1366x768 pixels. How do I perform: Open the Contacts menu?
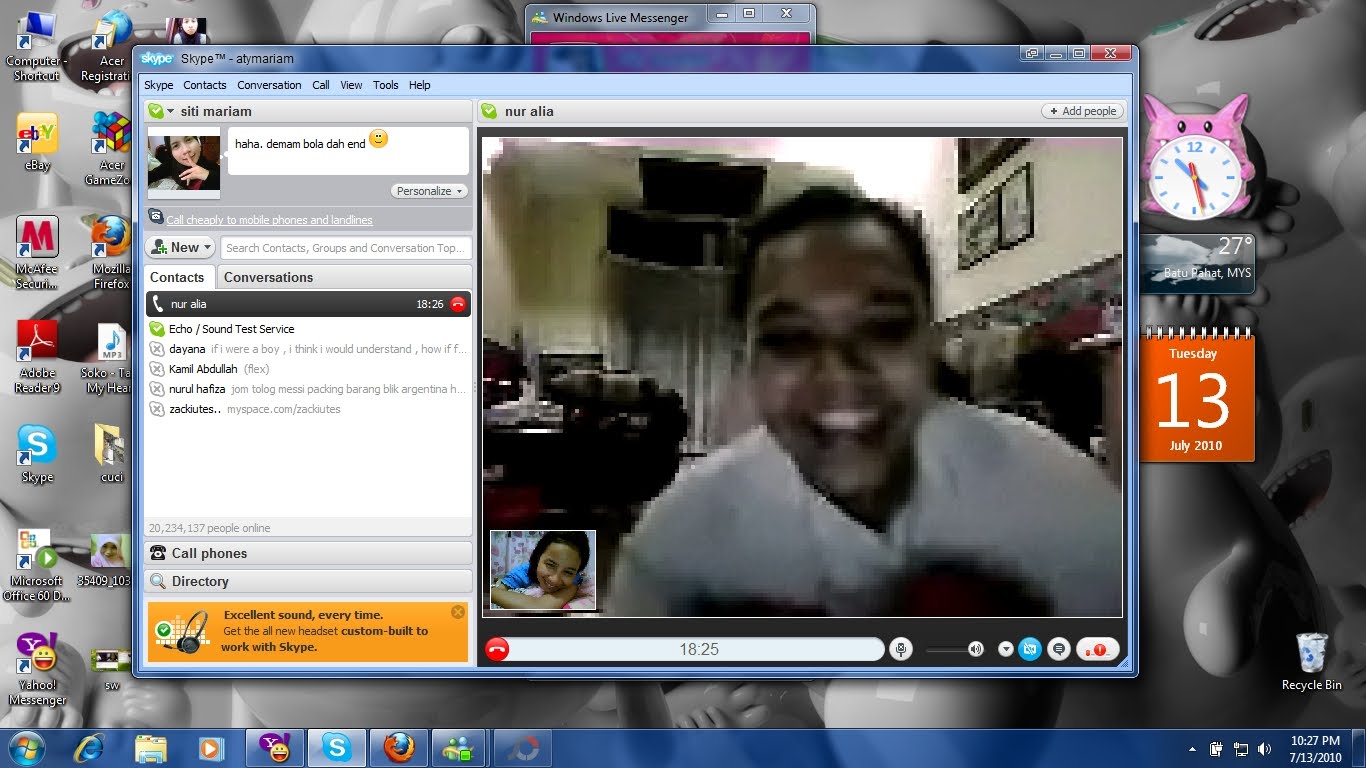[x=205, y=85]
